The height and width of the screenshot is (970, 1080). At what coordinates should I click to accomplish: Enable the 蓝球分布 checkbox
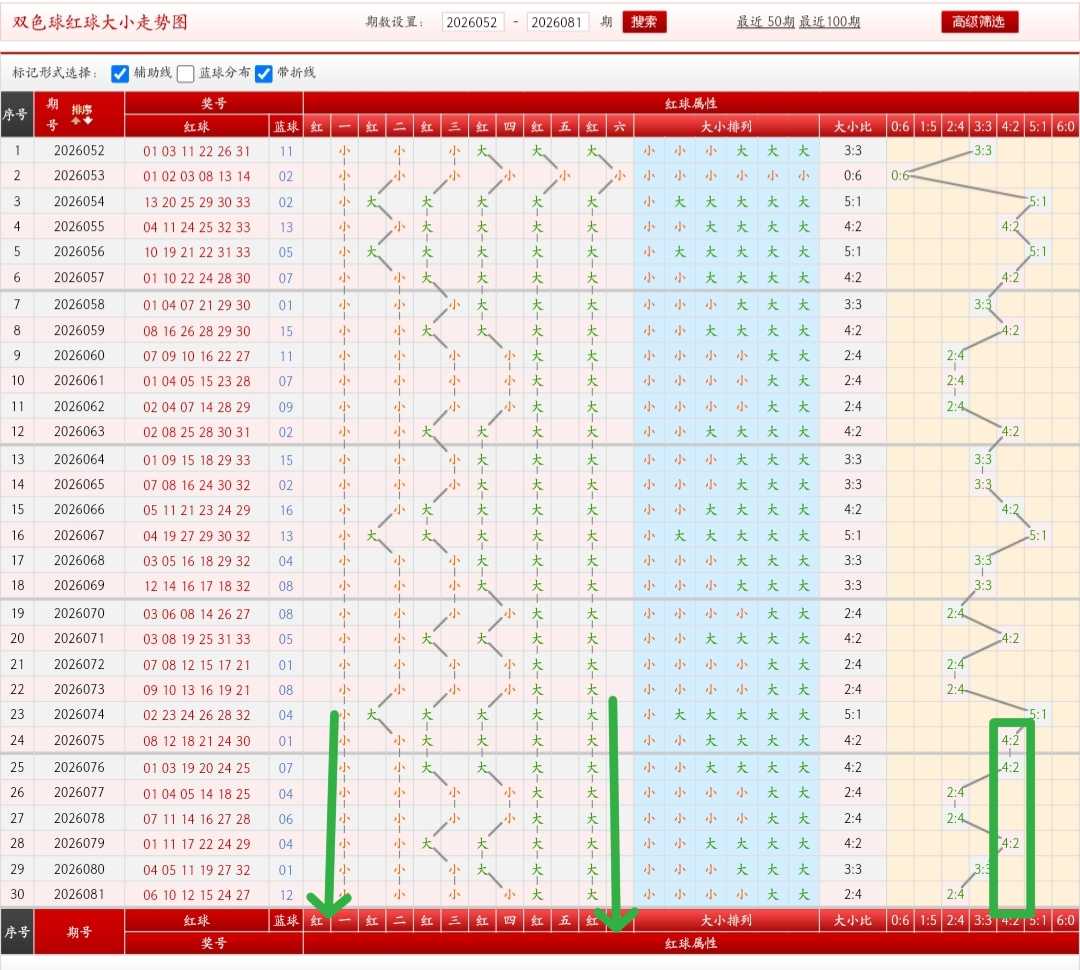pyautogui.click(x=185, y=73)
